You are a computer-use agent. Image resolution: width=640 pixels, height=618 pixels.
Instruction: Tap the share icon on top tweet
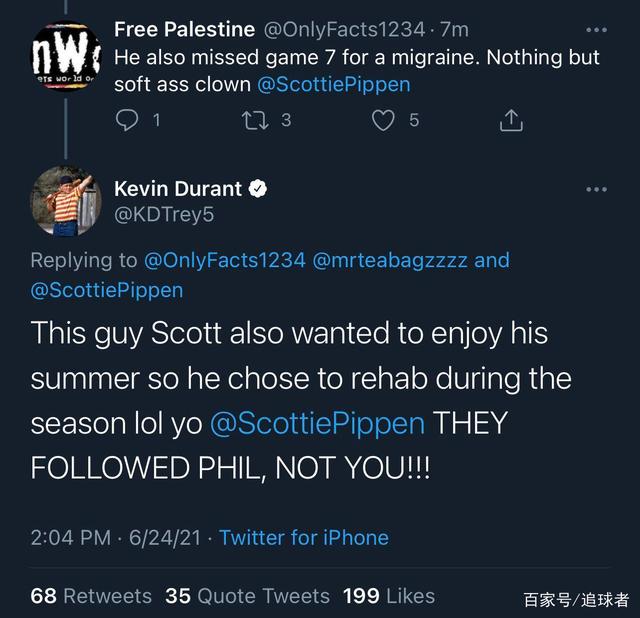pos(510,121)
